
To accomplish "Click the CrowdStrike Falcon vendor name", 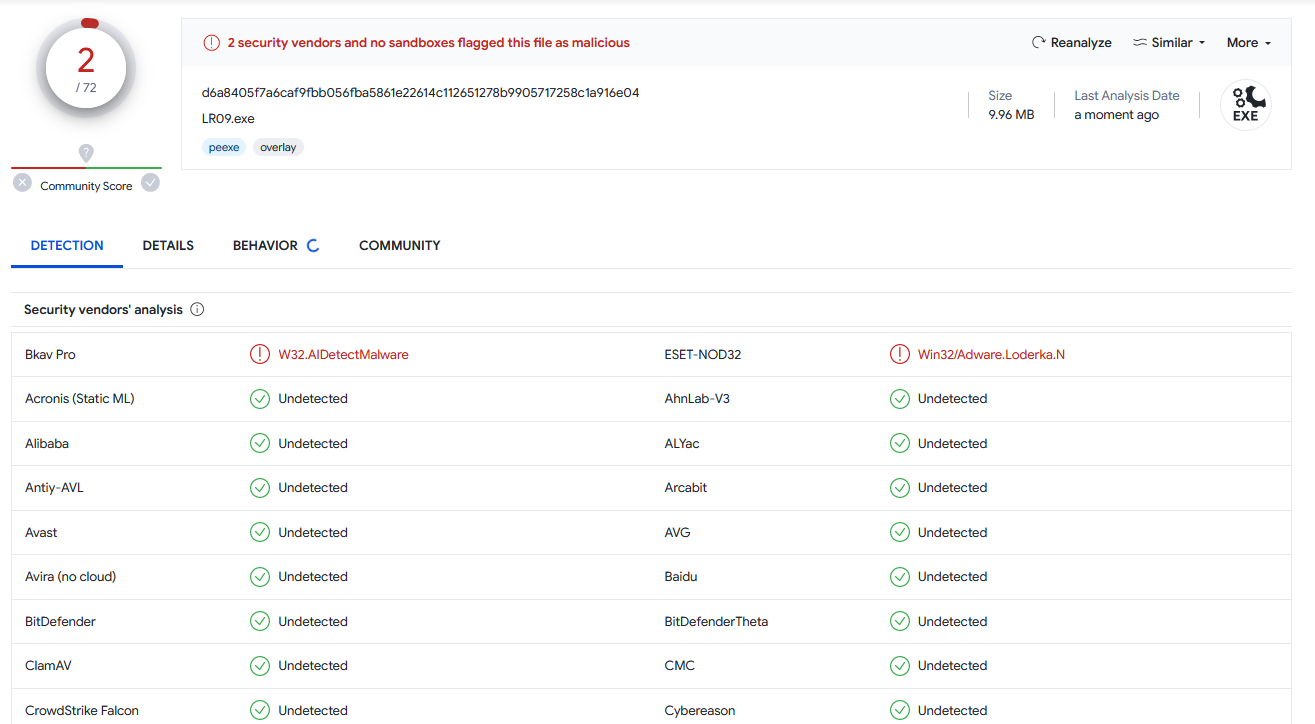I will [82, 711].
